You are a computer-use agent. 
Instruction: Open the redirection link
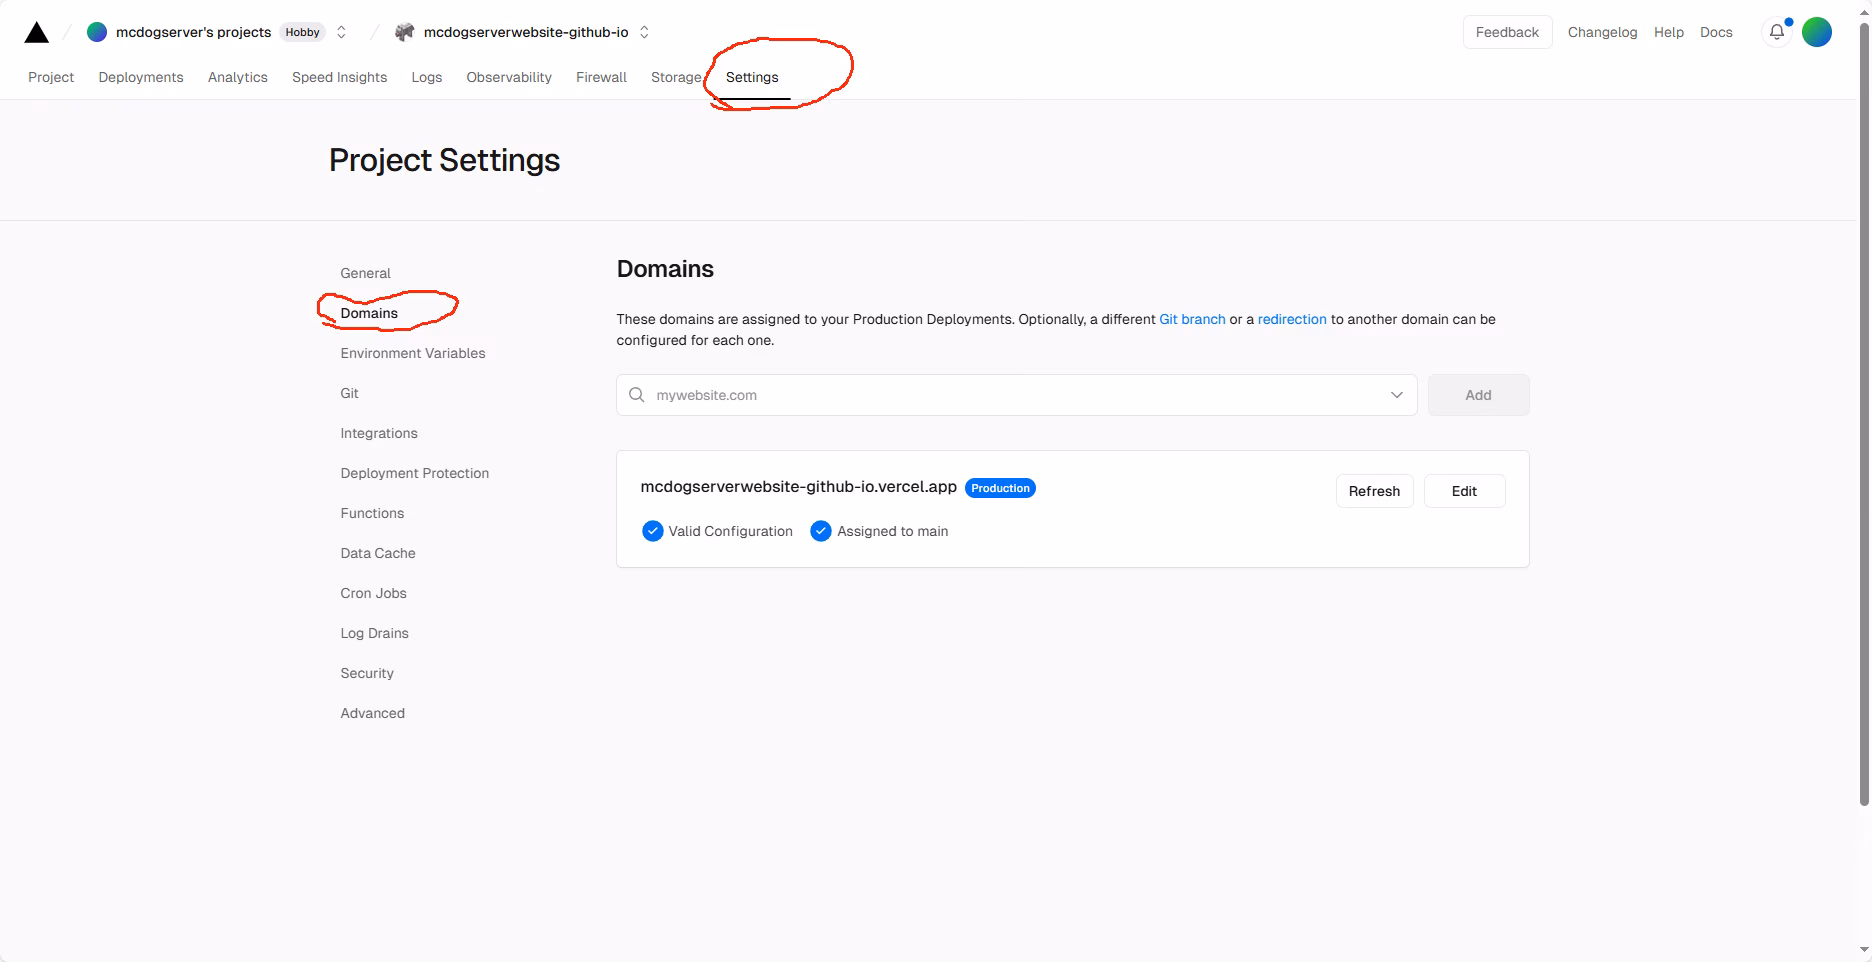tap(1291, 319)
